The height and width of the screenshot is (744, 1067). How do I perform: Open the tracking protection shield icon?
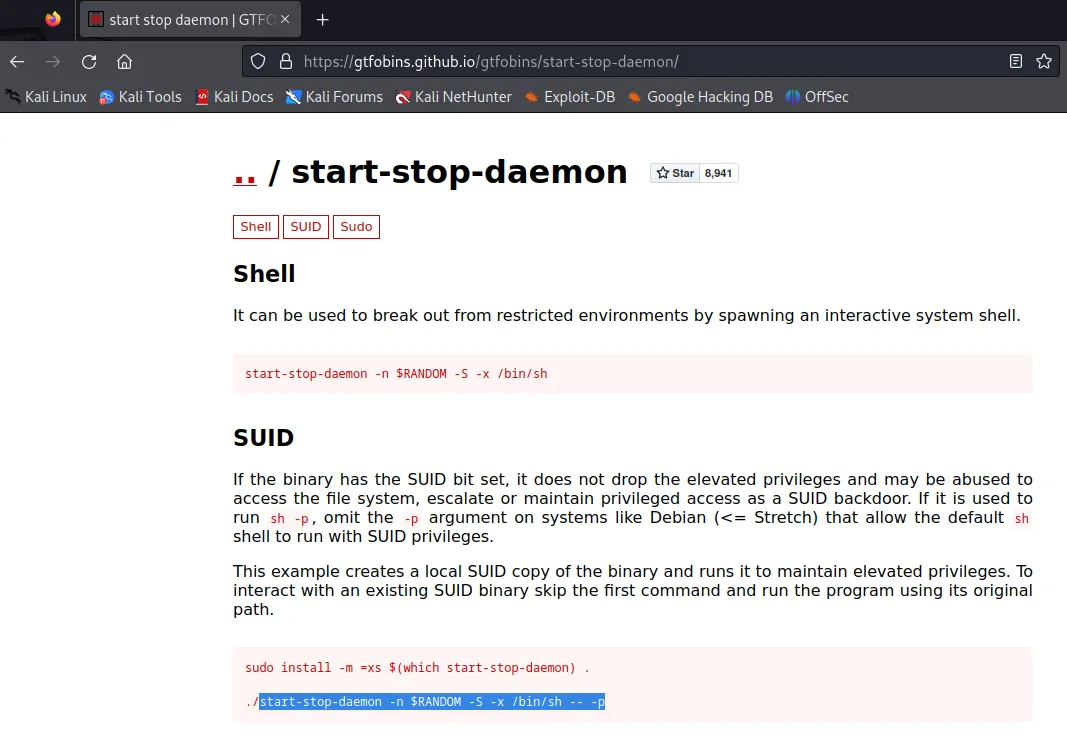click(258, 61)
